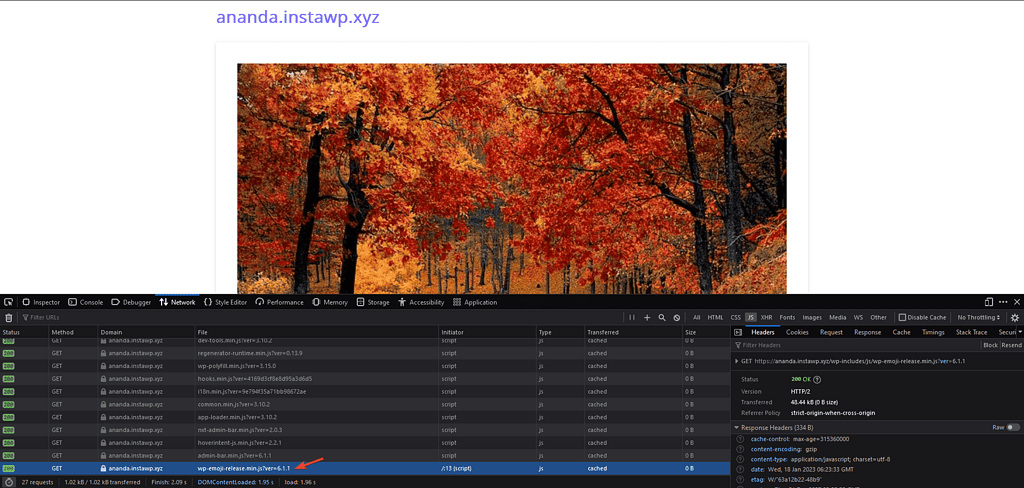The width and height of the screenshot is (1024, 488).
Task: Click the element picker icon
Action: [9, 302]
